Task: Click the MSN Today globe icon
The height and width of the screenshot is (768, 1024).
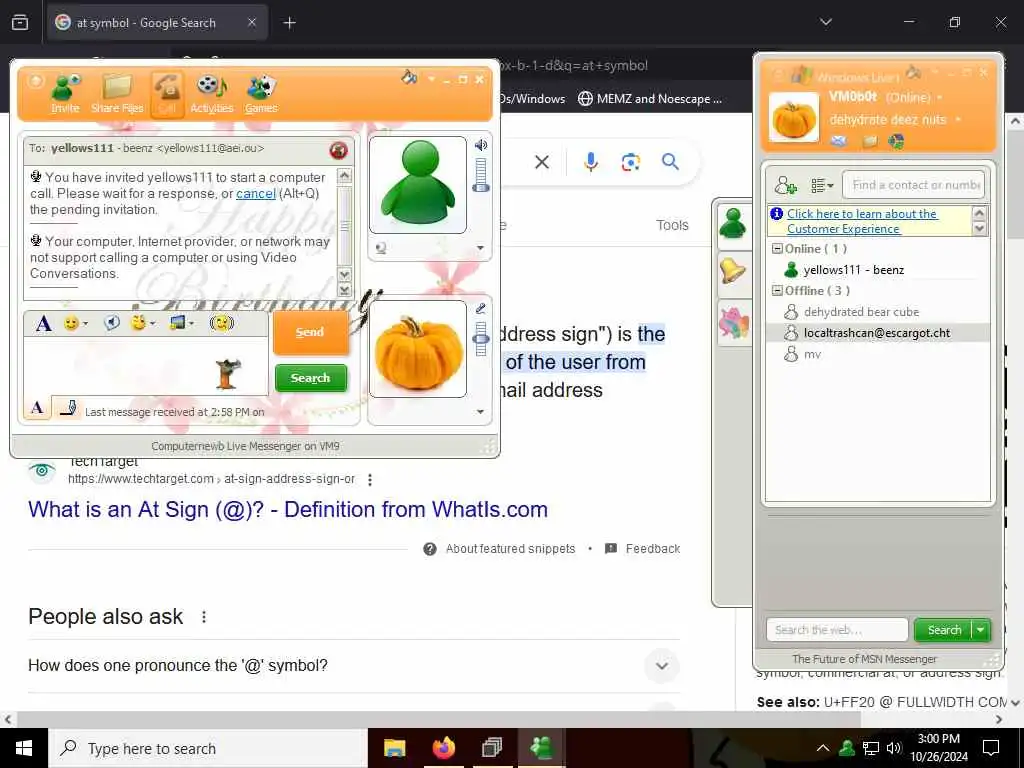Action: [x=896, y=141]
